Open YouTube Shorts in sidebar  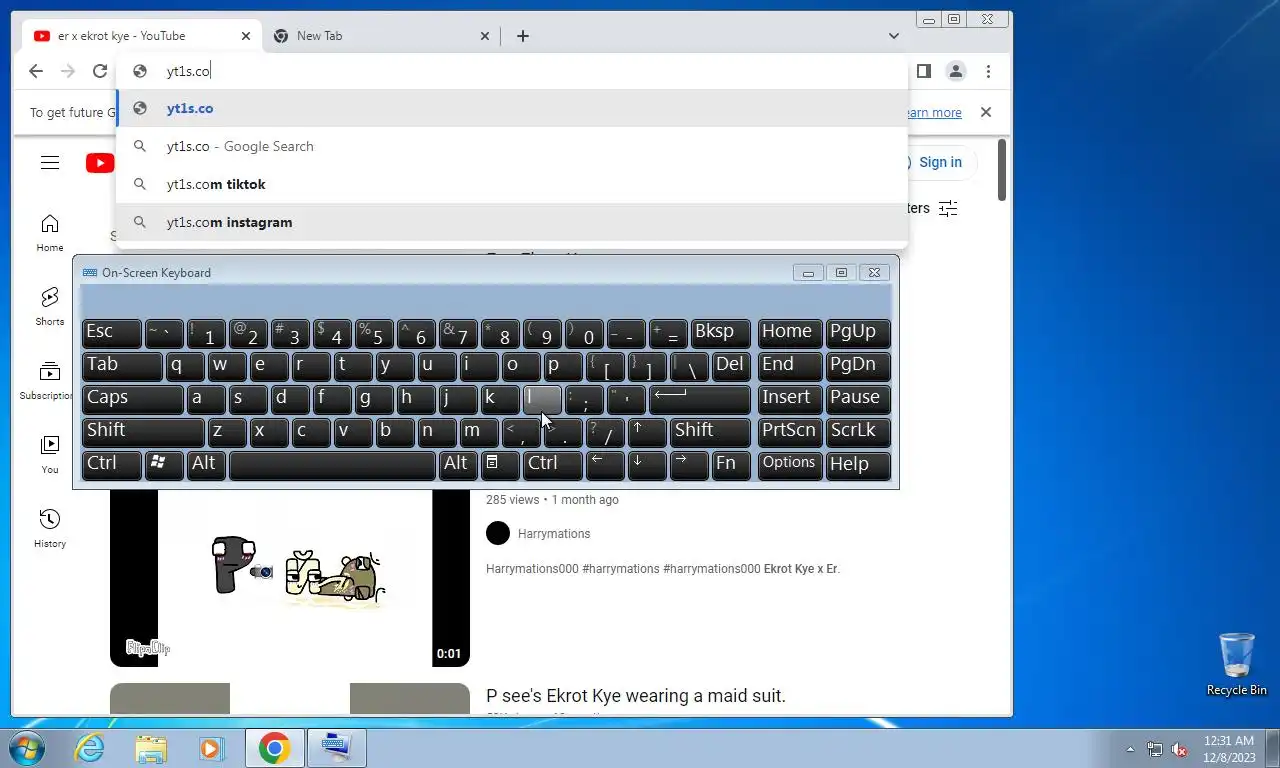click(50, 307)
